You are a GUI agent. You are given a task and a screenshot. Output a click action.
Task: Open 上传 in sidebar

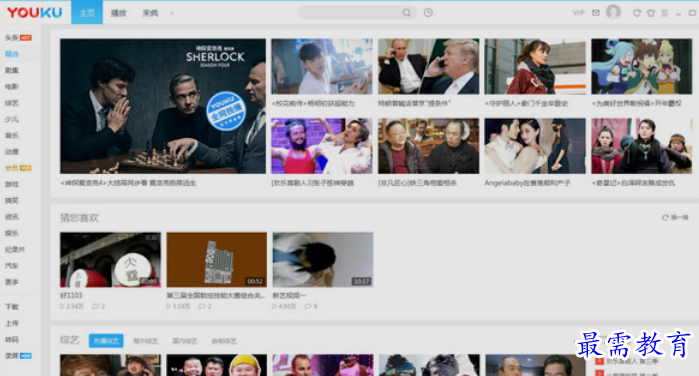click(12, 323)
